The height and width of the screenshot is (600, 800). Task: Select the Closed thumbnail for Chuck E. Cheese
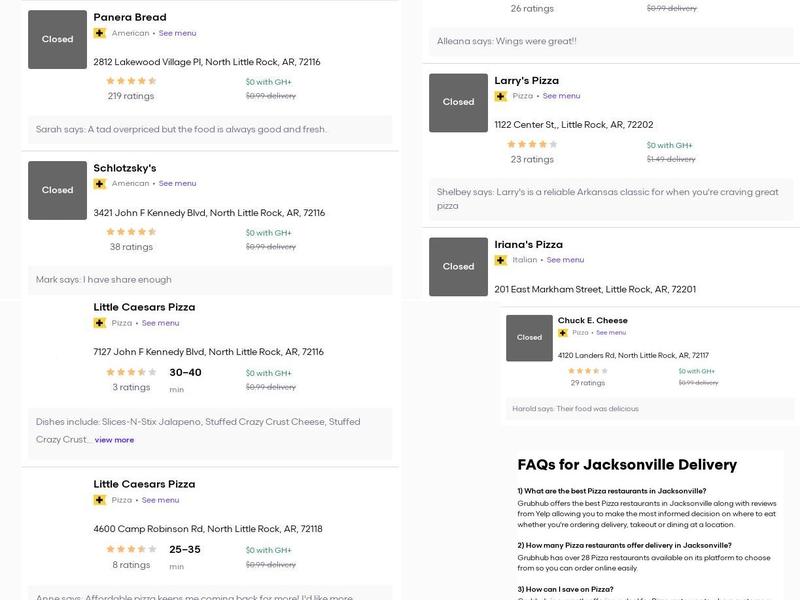529,338
